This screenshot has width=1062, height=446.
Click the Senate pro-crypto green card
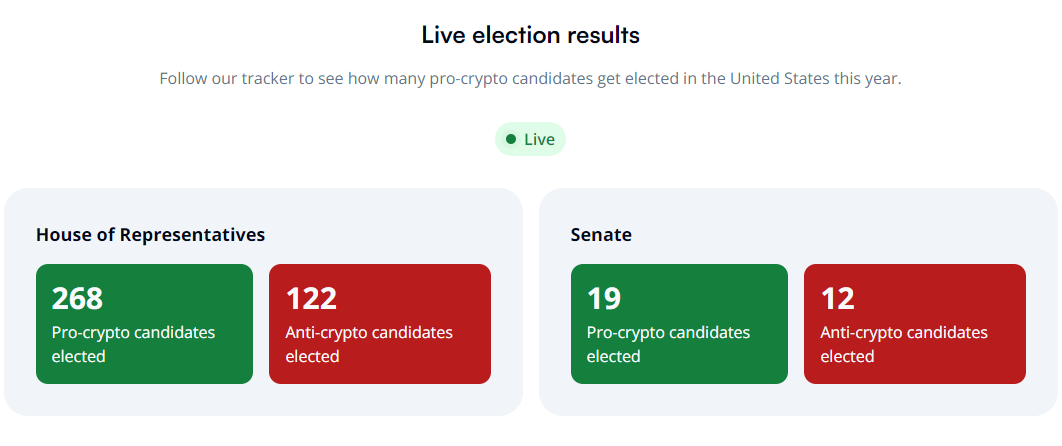(x=679, y=324)
